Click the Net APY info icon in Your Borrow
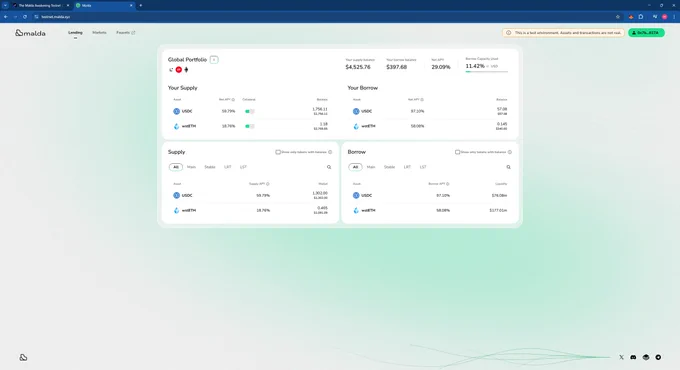 pos(422,100)
